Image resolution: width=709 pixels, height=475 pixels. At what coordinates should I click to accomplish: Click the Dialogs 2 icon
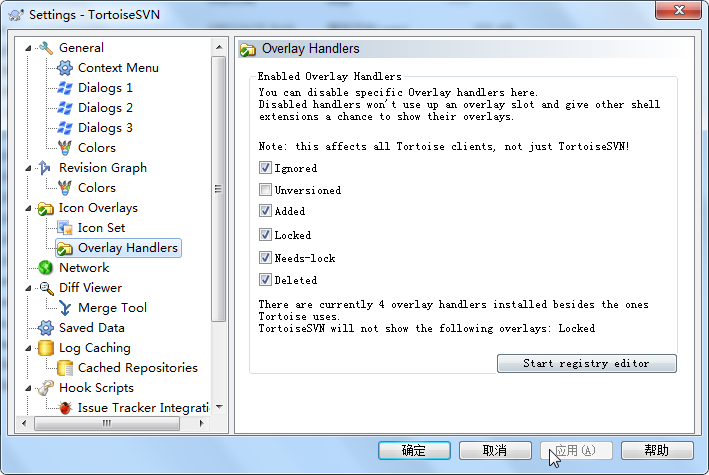[x=65, y=108]
